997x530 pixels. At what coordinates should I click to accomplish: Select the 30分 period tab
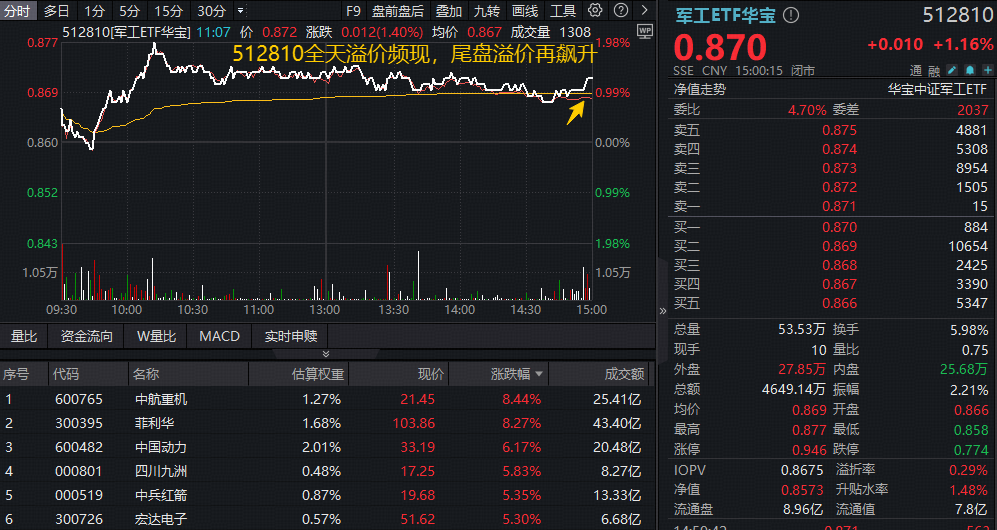coord(210,11)
